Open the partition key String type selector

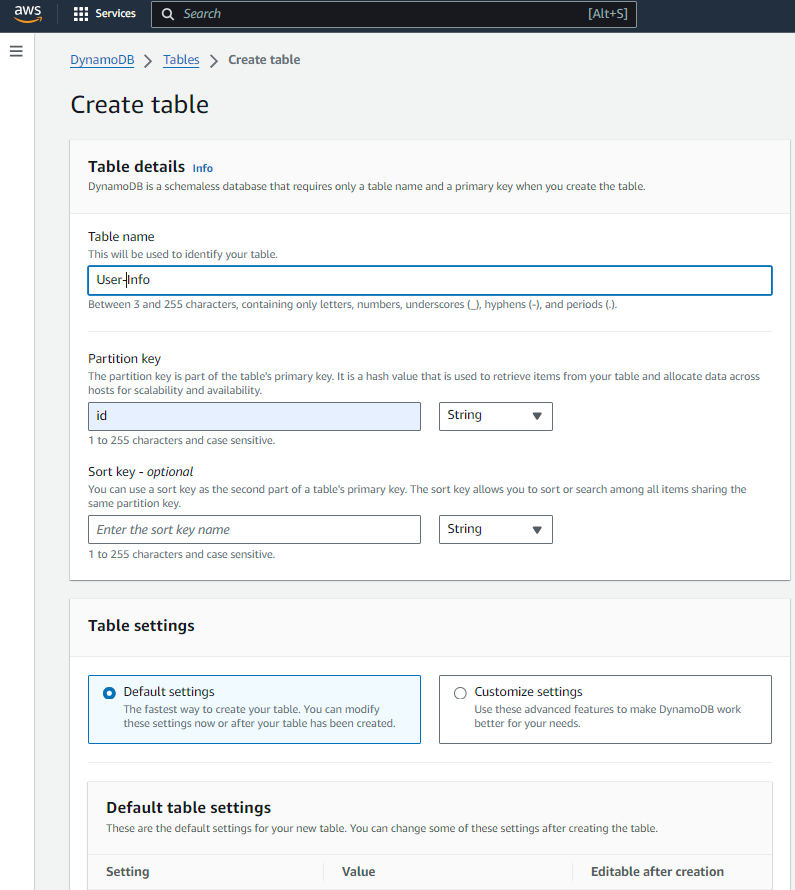pyautogui.click(x=496, y=416)
